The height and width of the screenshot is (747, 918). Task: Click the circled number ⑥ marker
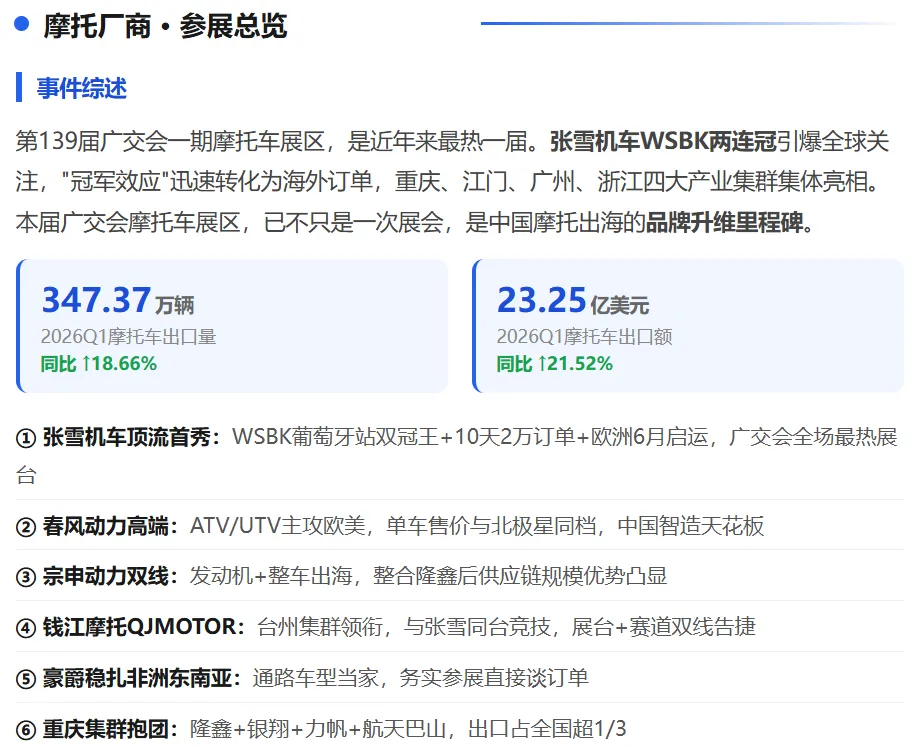[26, 730]
